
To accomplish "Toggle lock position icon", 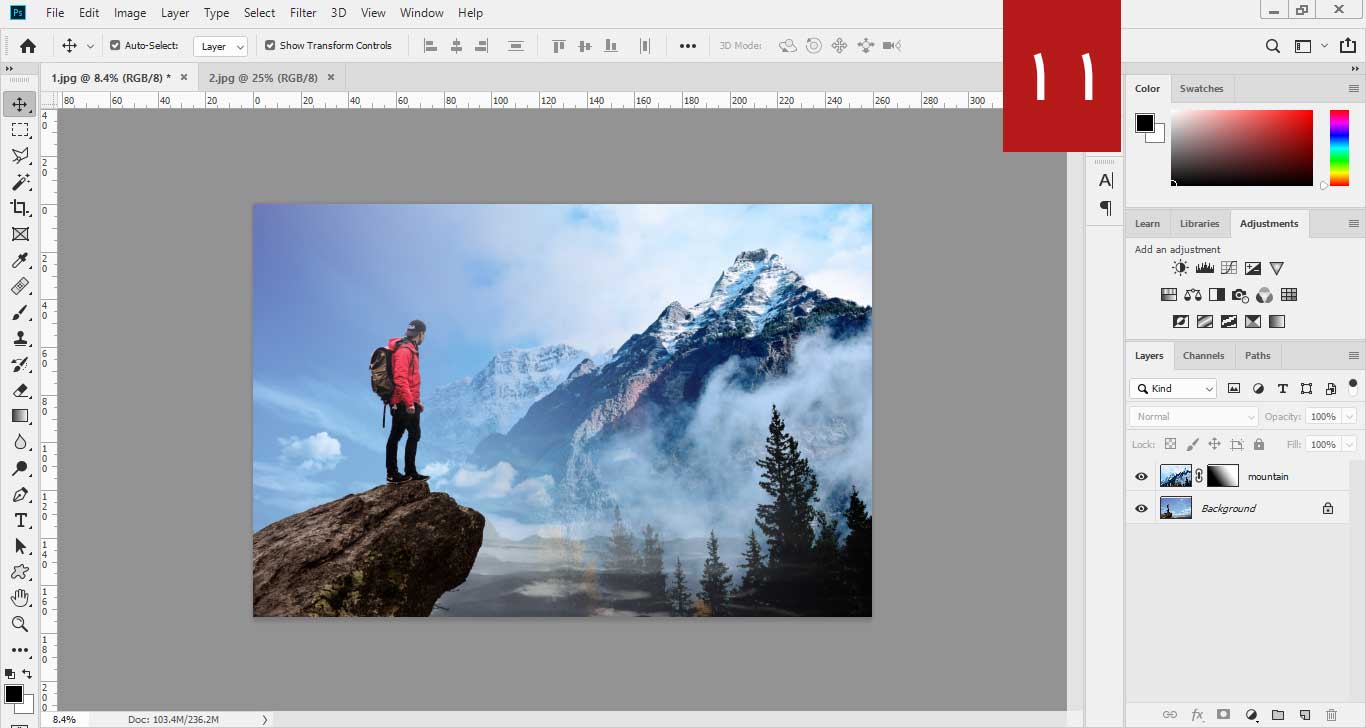I will [x=1214, y=444].
